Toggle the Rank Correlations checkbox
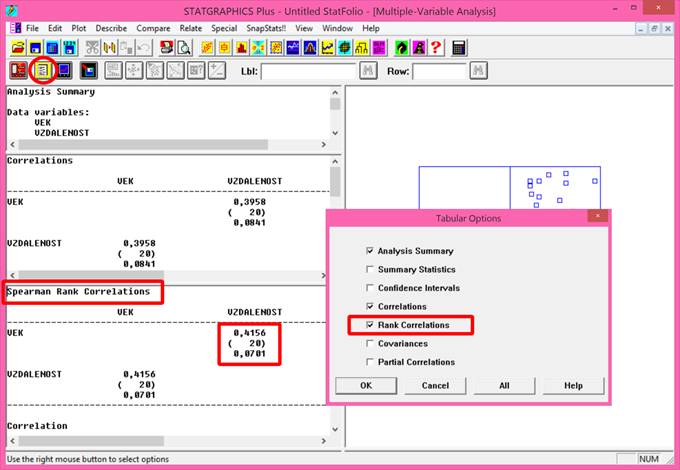This screenshot has height=470, width=680. 369,325
